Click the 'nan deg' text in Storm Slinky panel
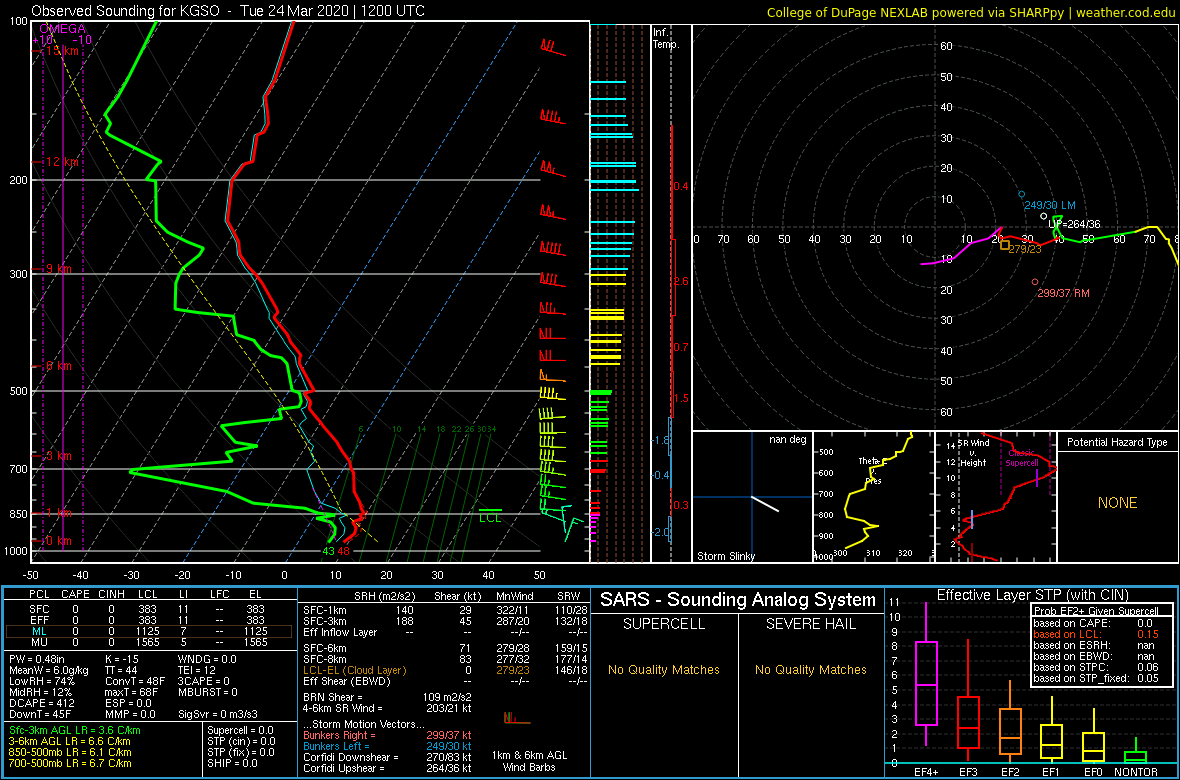Screen dimensions: 1180x780 coord(787,440)
